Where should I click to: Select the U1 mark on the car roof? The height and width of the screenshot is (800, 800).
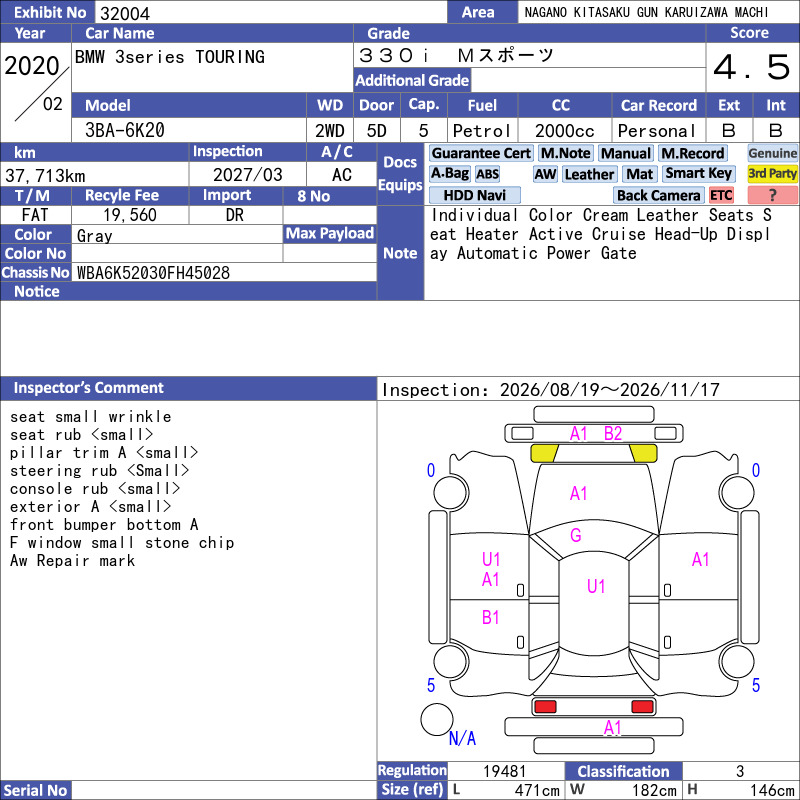pos(596,586)
